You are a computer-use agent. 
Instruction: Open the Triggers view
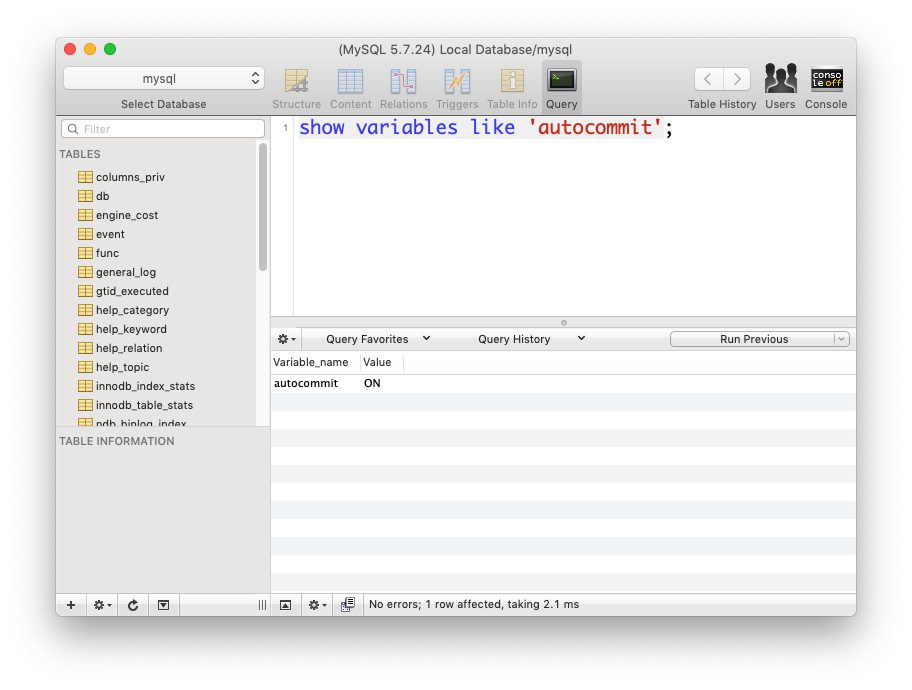[x=457, y=88]
